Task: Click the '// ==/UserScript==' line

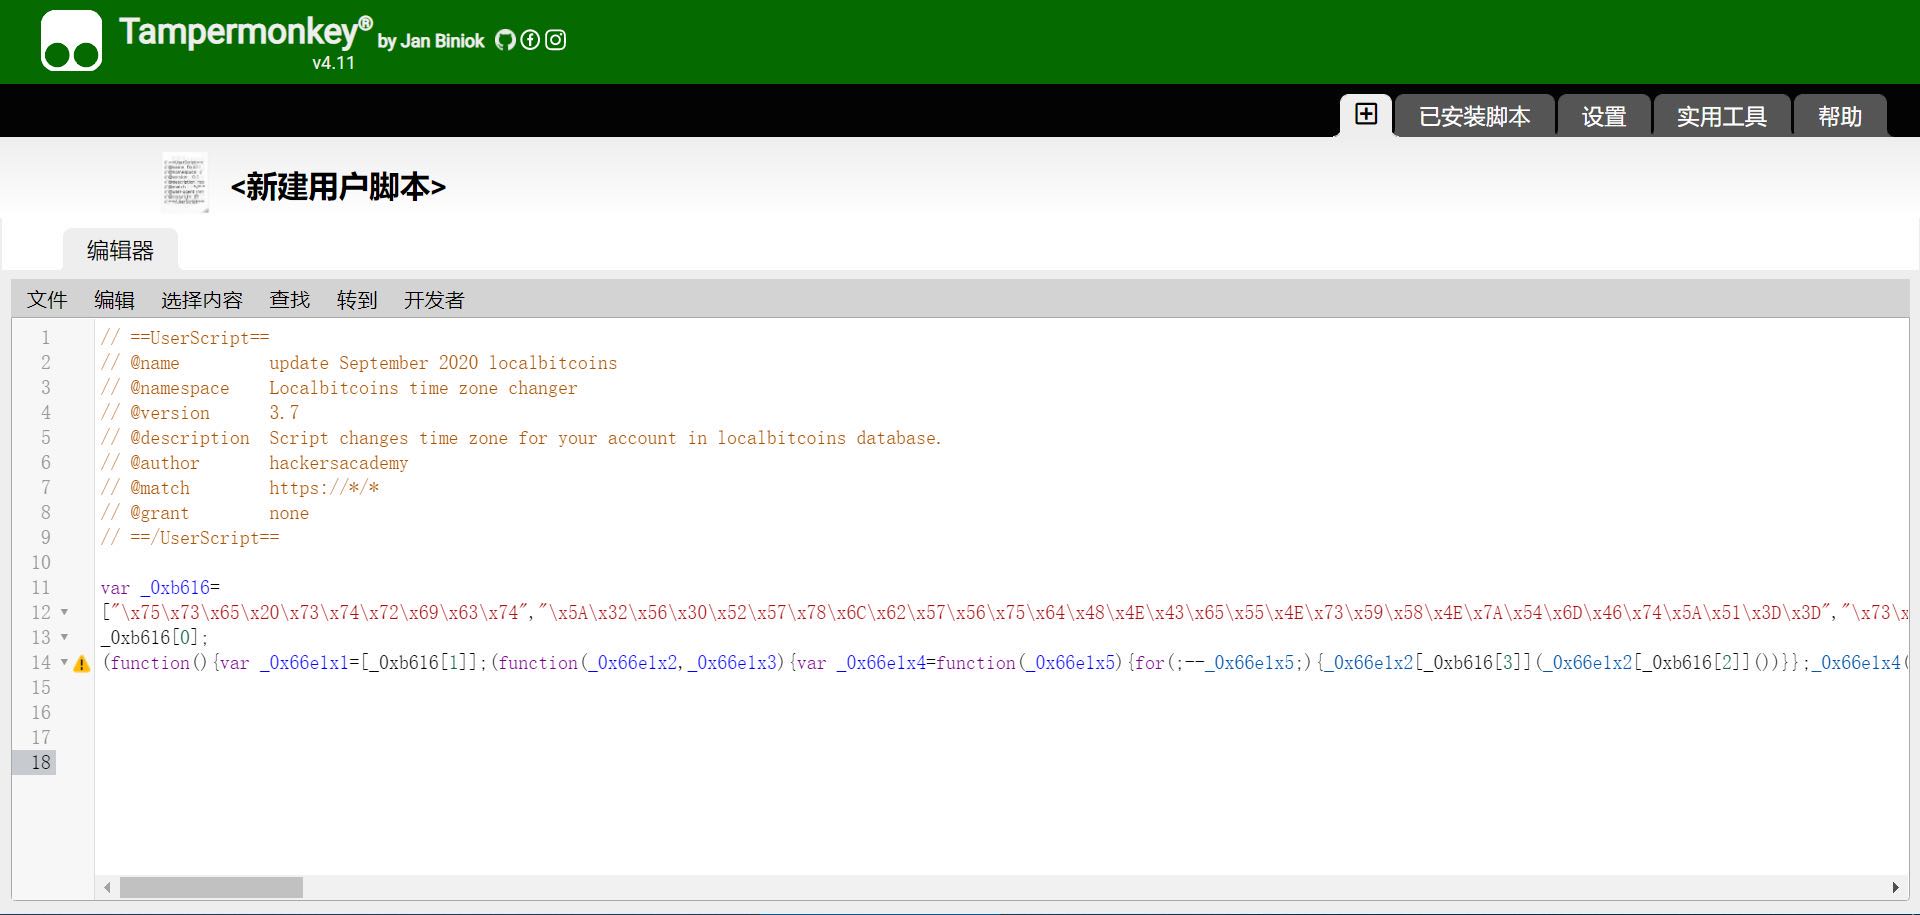Action: coord(190,538)
